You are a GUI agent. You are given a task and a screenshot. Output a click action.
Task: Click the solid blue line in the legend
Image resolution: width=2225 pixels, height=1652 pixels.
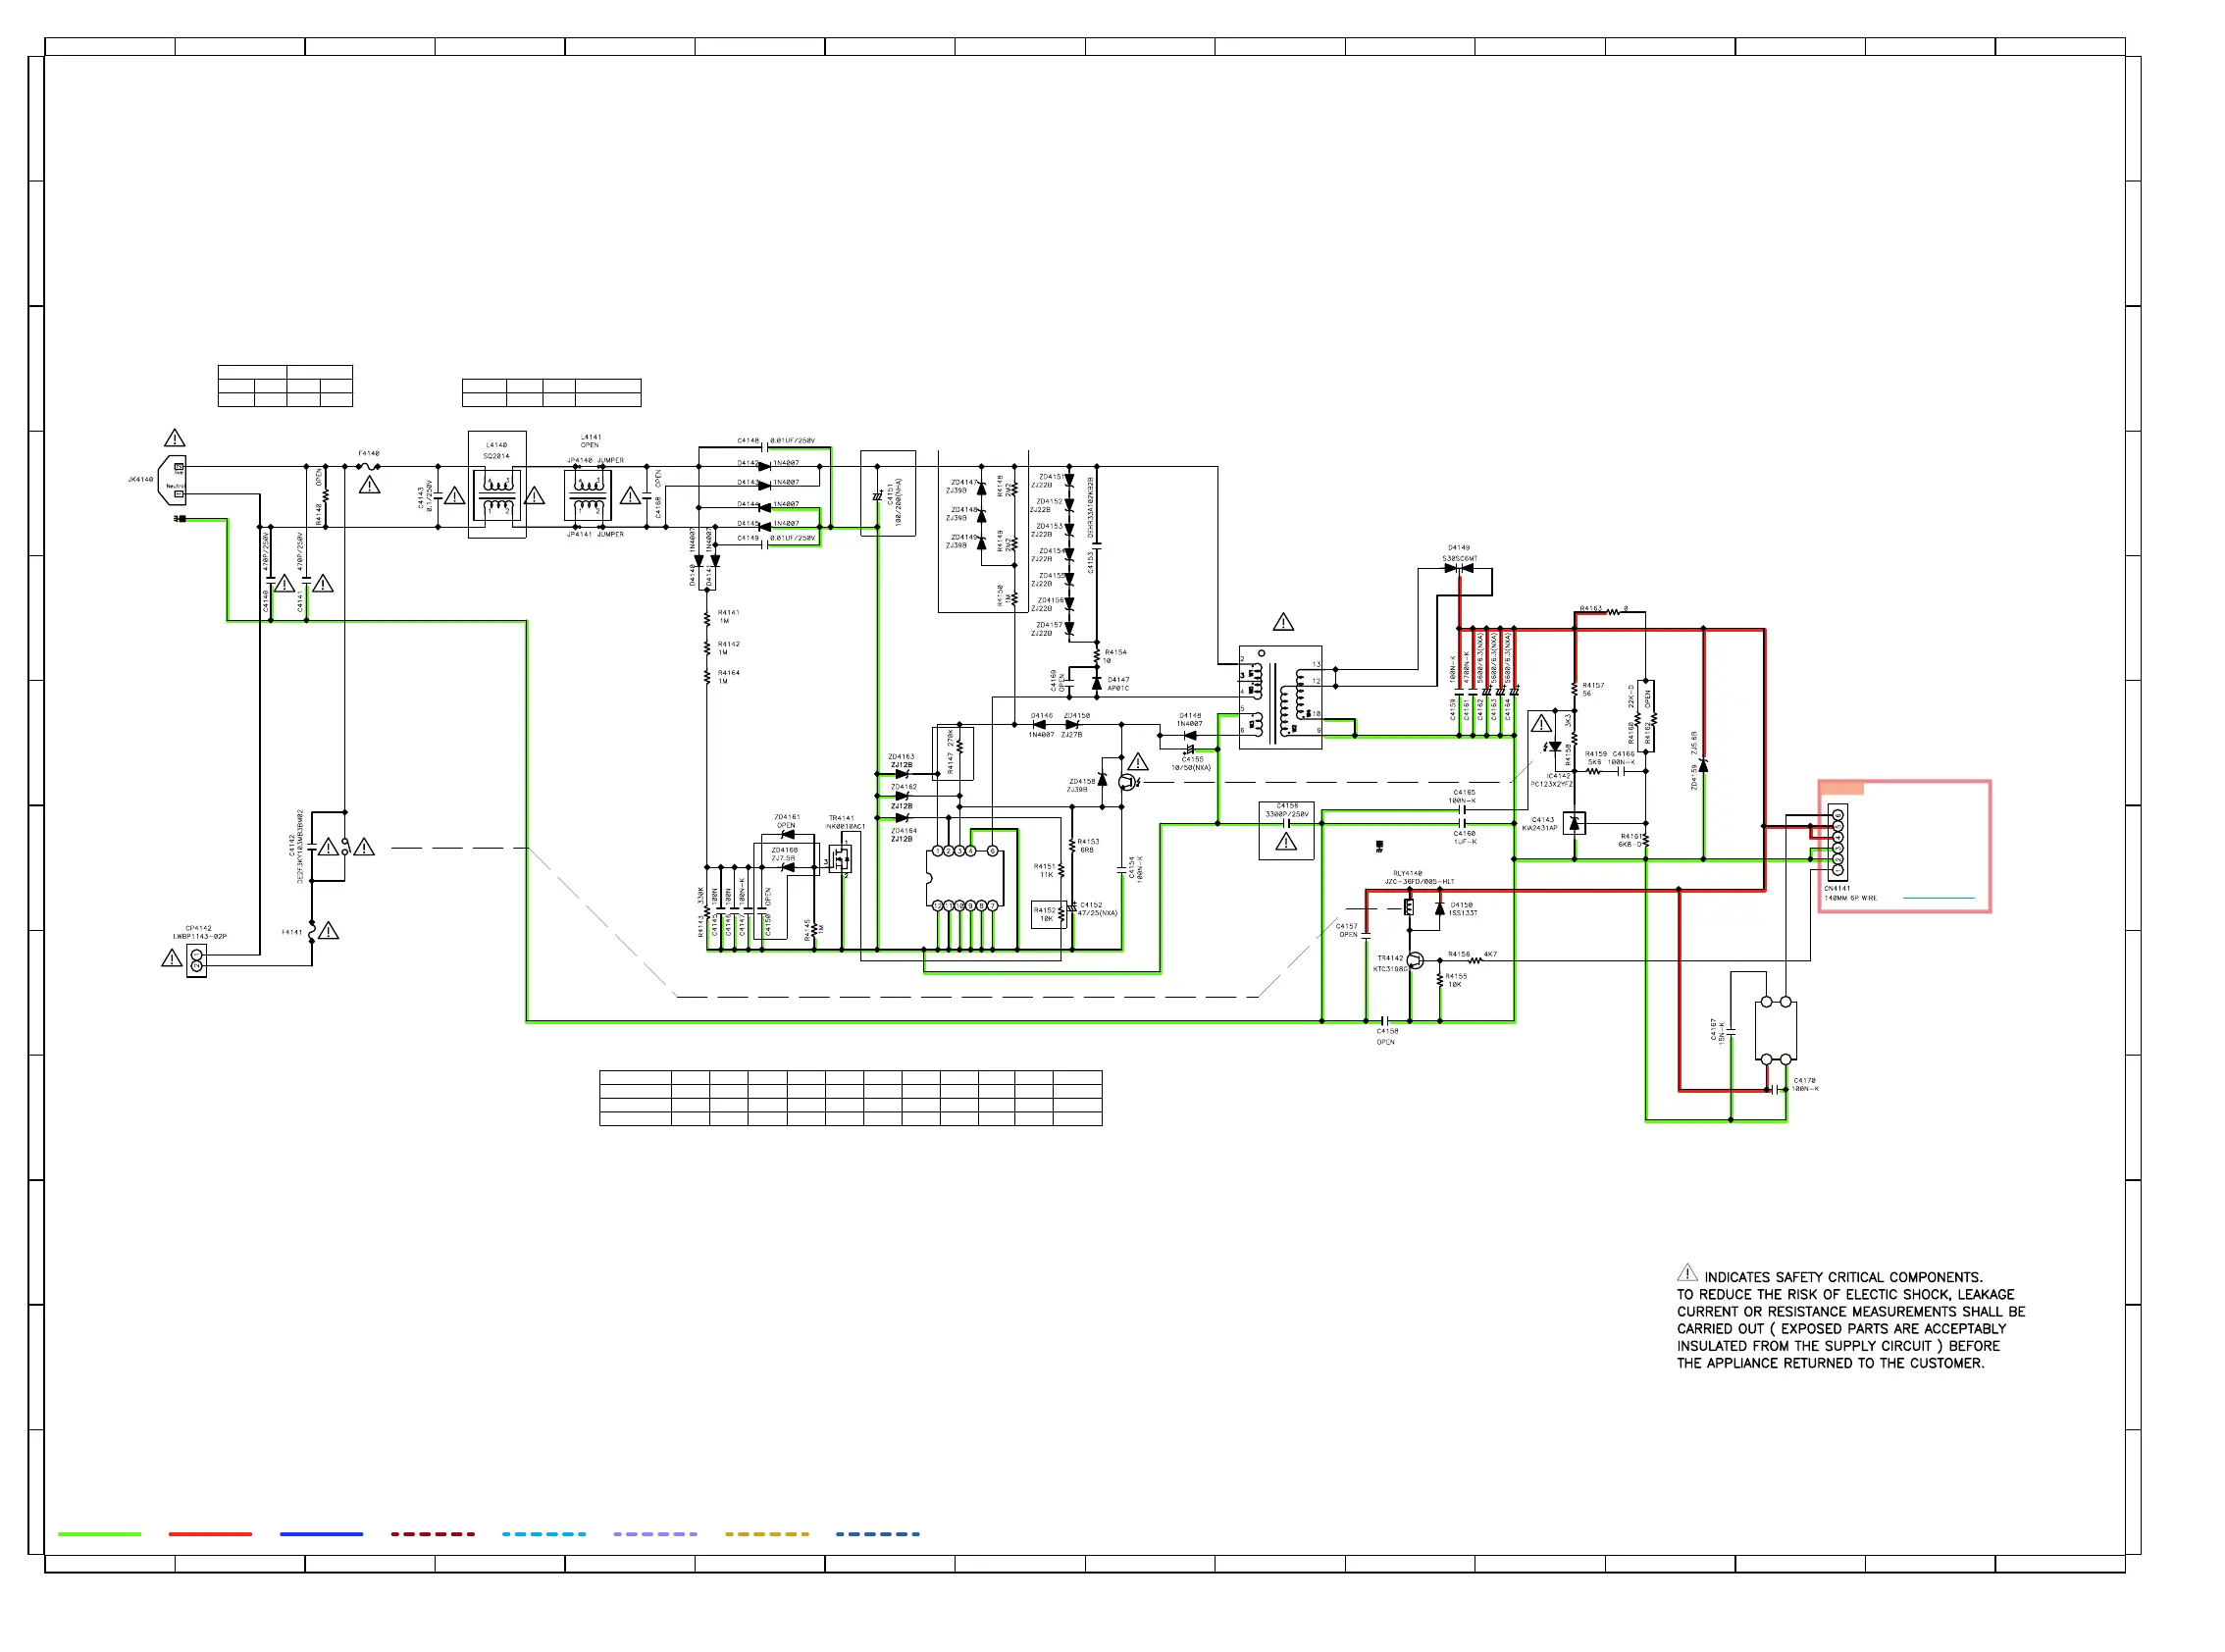(x=321, y=1534)
